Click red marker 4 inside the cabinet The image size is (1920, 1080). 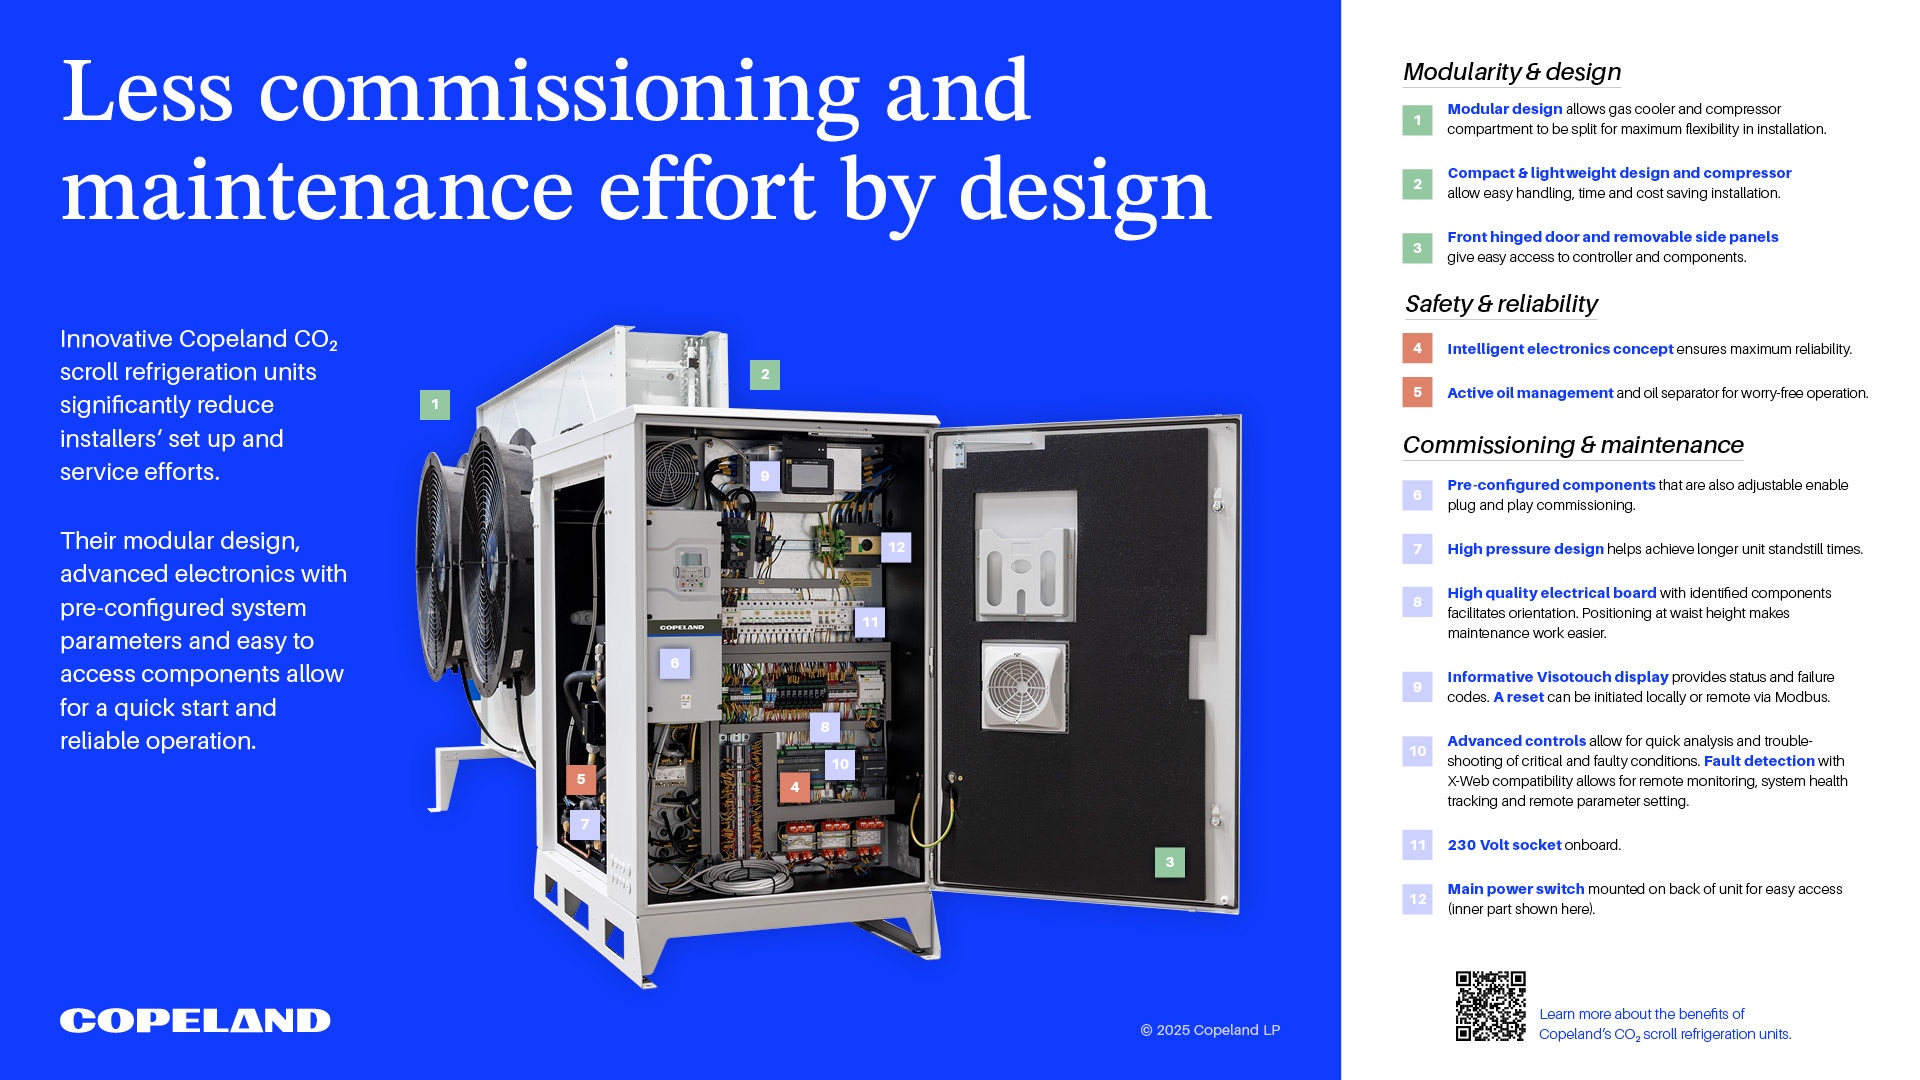pyautogui.click(x=795, y=787)
